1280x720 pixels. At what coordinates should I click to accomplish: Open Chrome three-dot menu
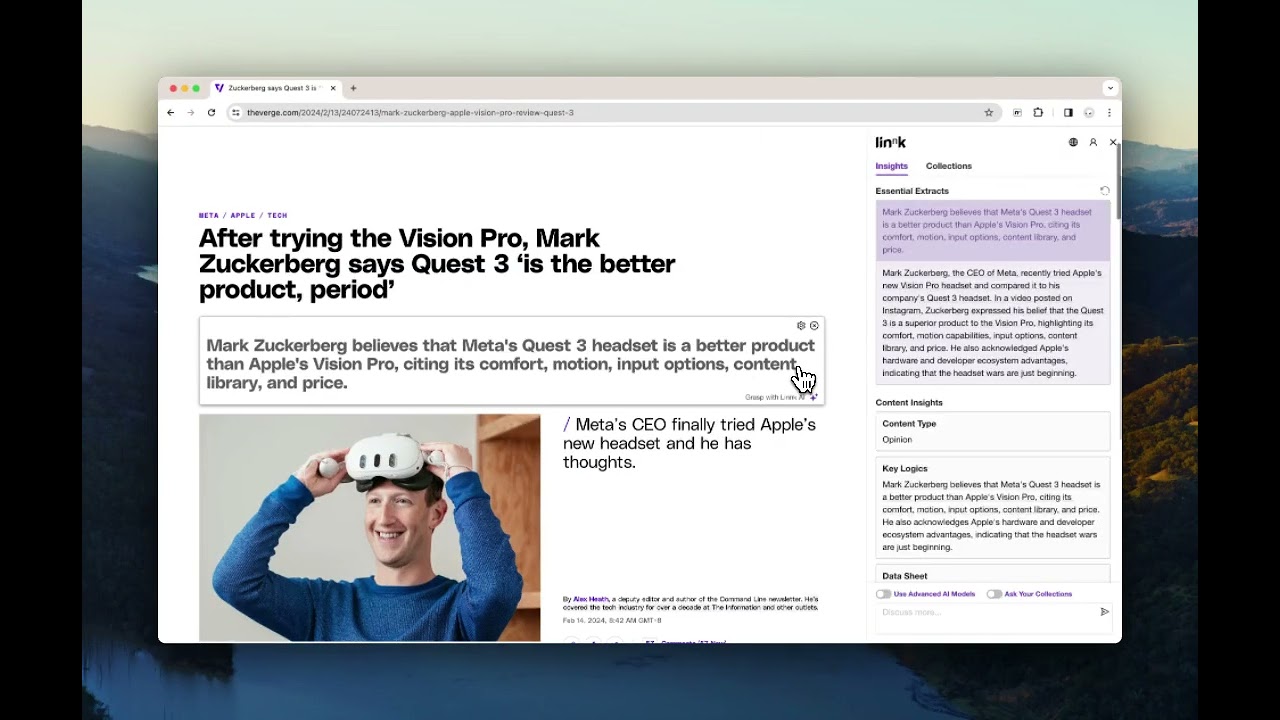[1109, 113]
